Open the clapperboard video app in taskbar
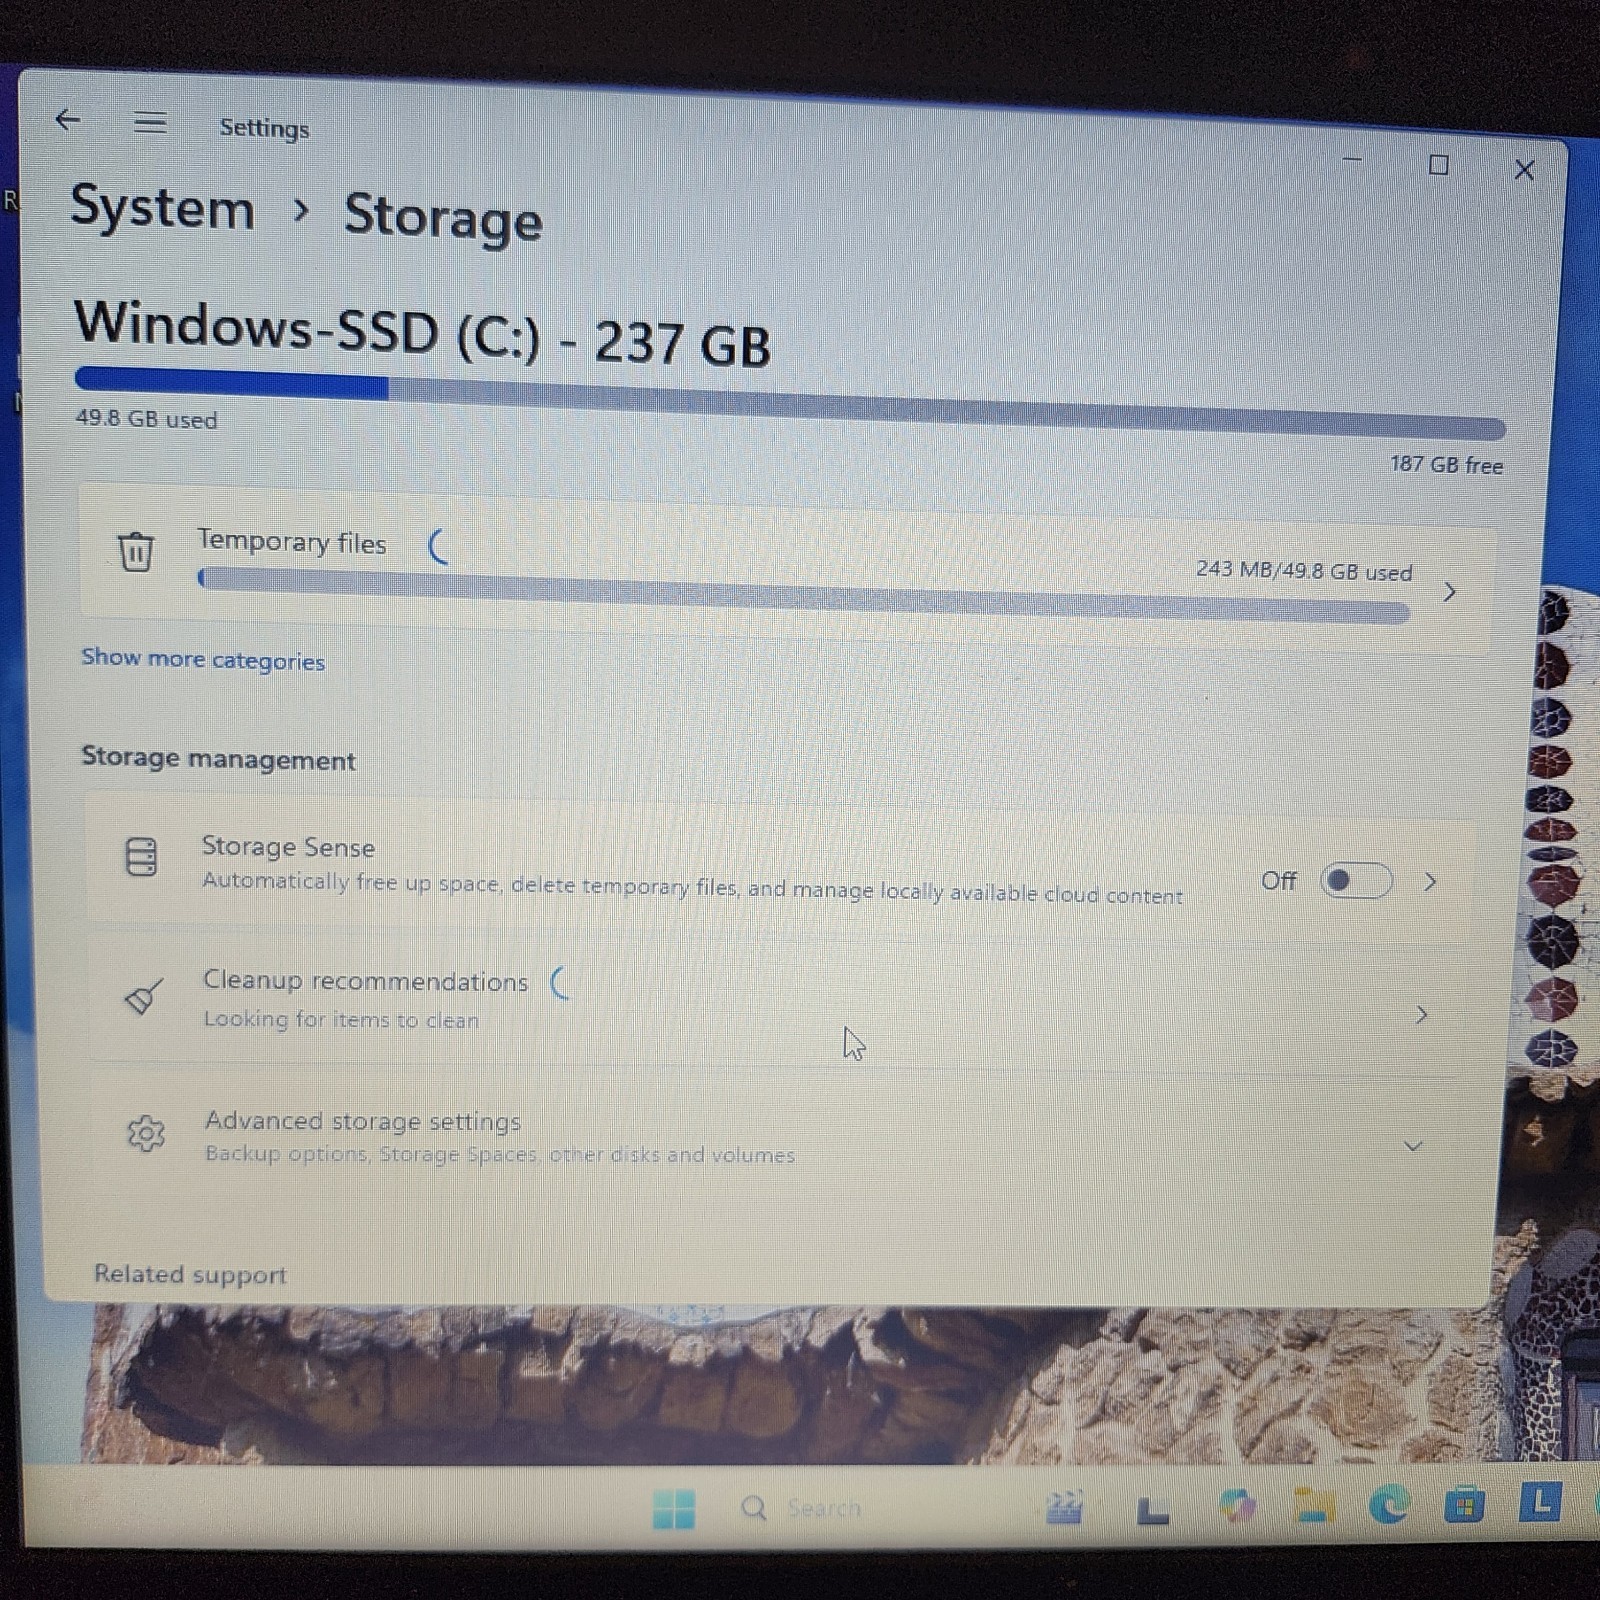This screenshot has width=1600, height=1600. pyautogui.click(x=1064, y=1507)
